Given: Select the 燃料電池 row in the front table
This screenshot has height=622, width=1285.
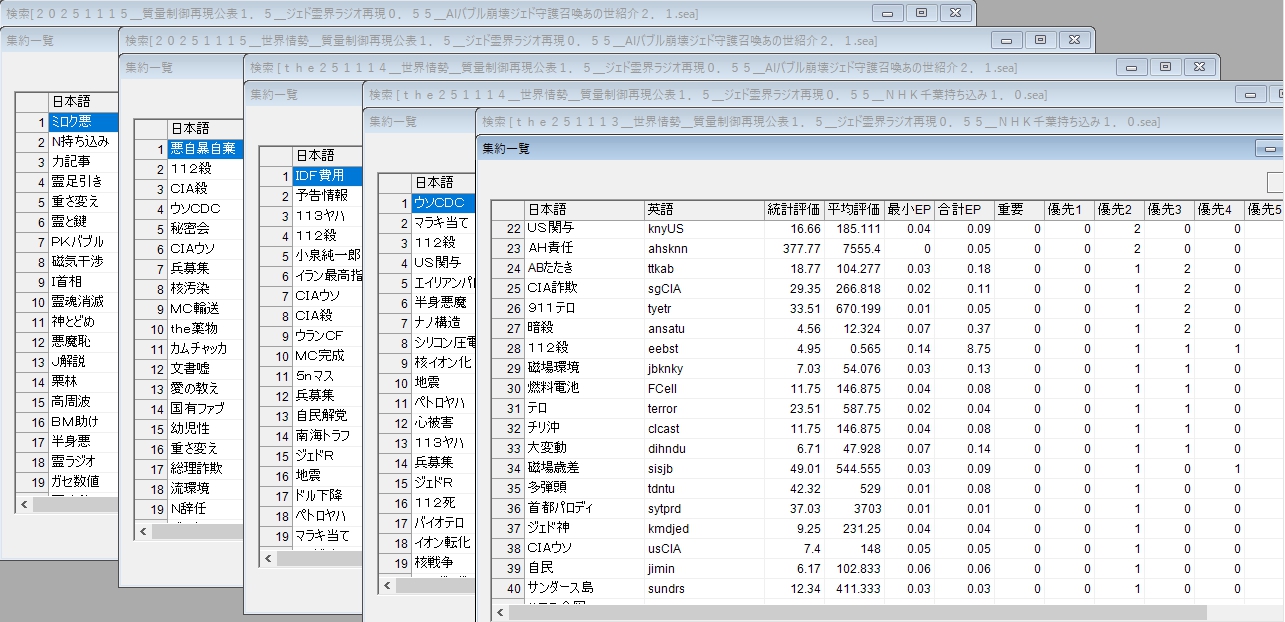Looking at the screenshot, I should pyautogui.click(x=584, y=388).
